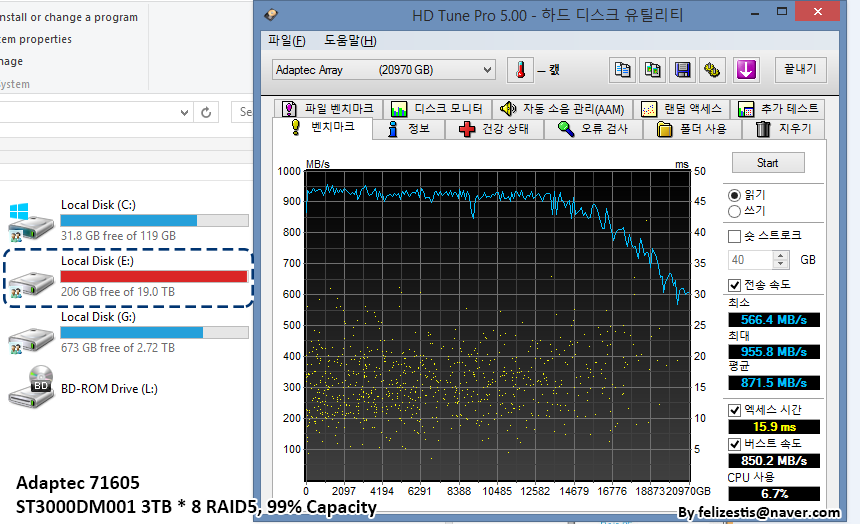Image resolution: width=860 pixels, height=524 pixels.
Task: Save screenshot floppy disk icon
Action: point(682,70)
